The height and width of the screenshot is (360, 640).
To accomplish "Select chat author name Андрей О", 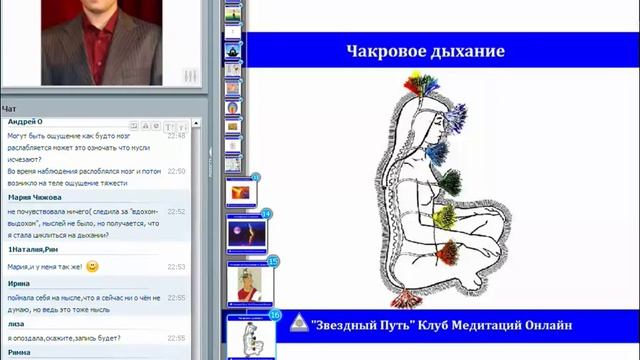I will pyautogui.click(x=25, y=122).
